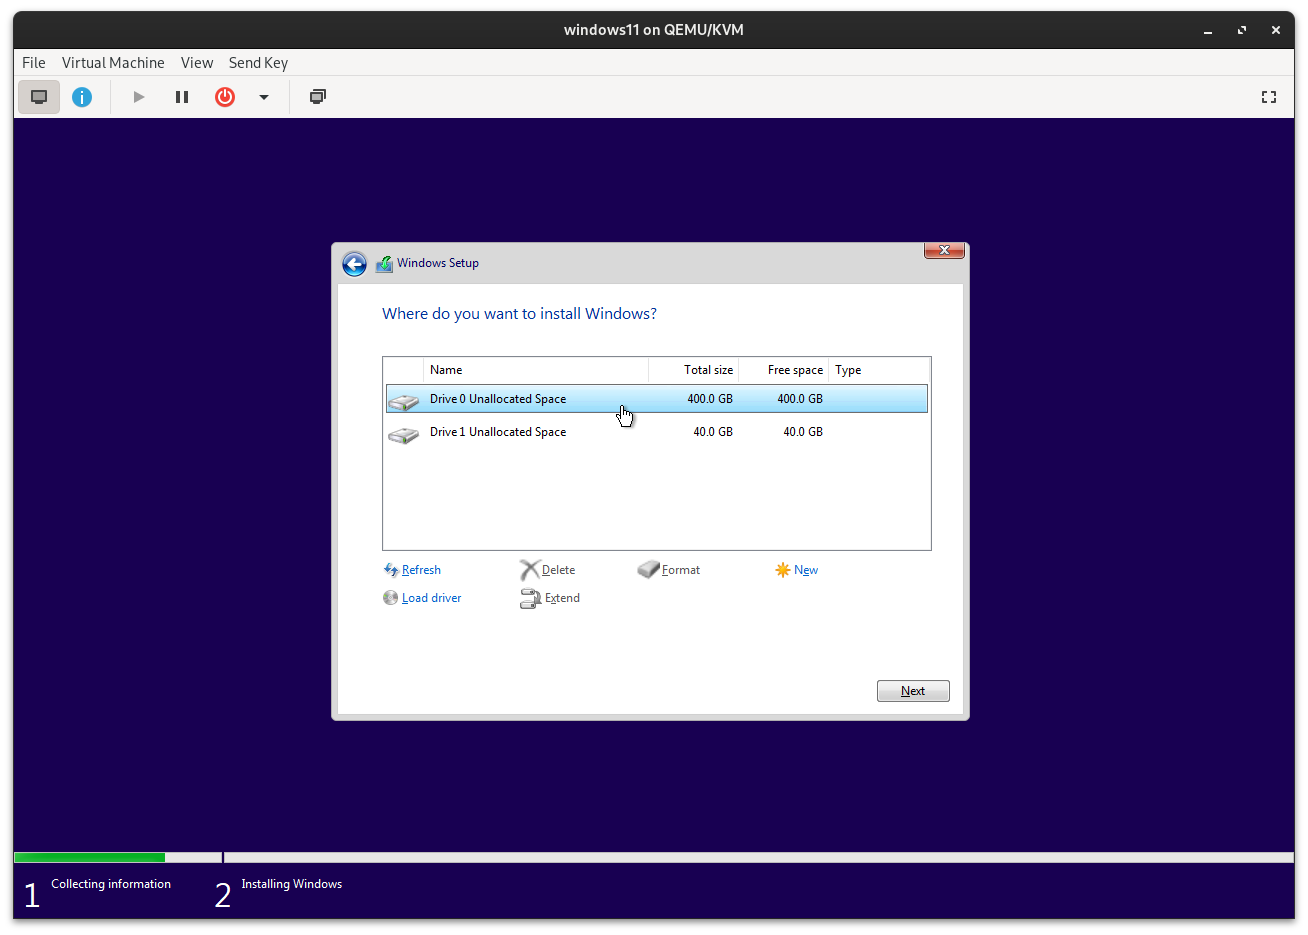Click the Windows Setup title icon
Viewport: 1308px width, 935px height.
(384, 264)
